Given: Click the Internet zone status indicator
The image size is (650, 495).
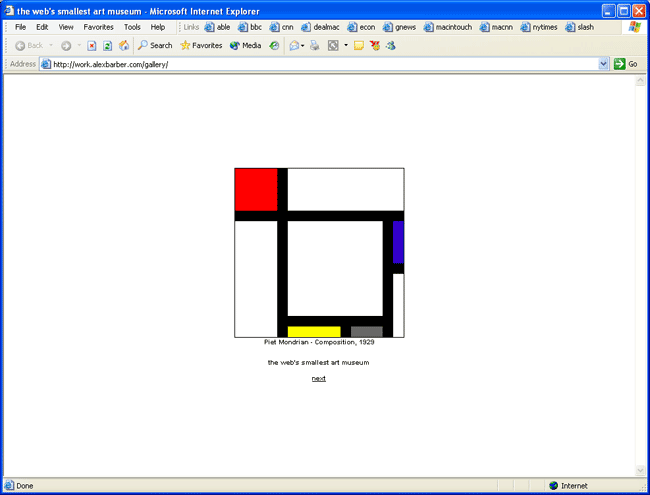Looking at the screenshot, I should [568, 485].
